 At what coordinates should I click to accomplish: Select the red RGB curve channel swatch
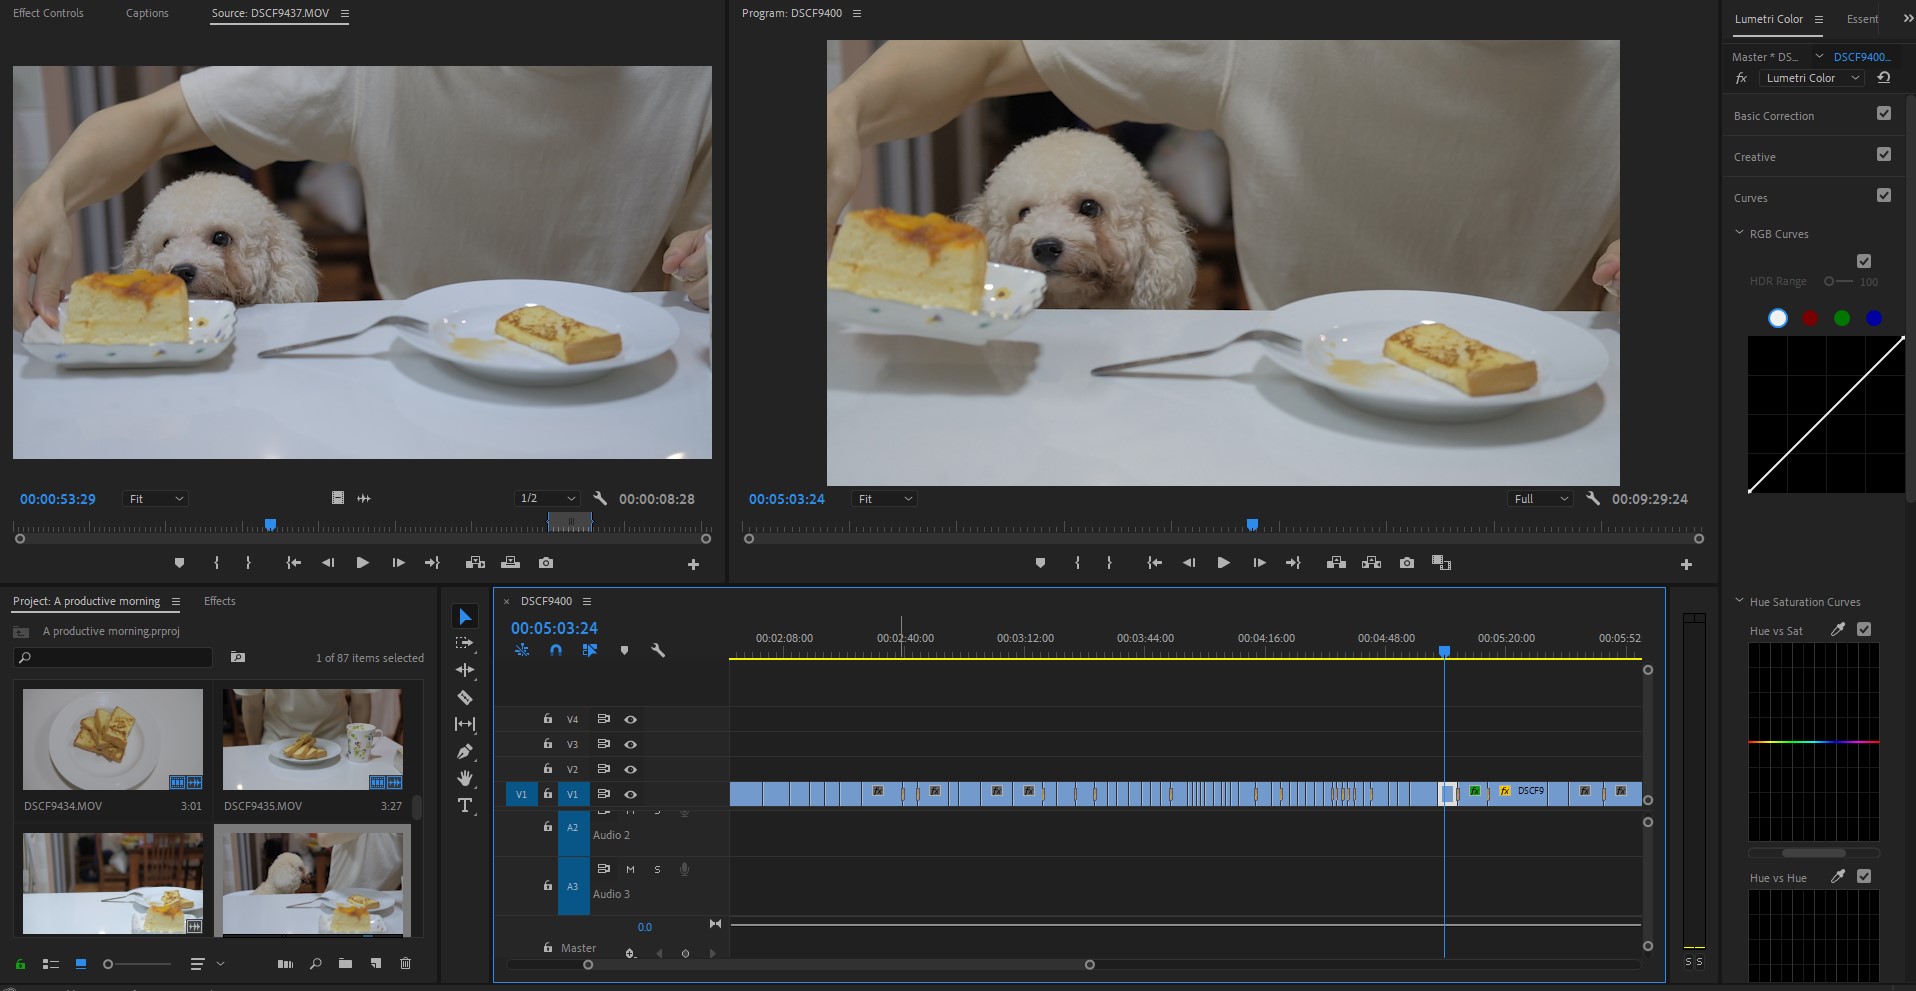1810,318
